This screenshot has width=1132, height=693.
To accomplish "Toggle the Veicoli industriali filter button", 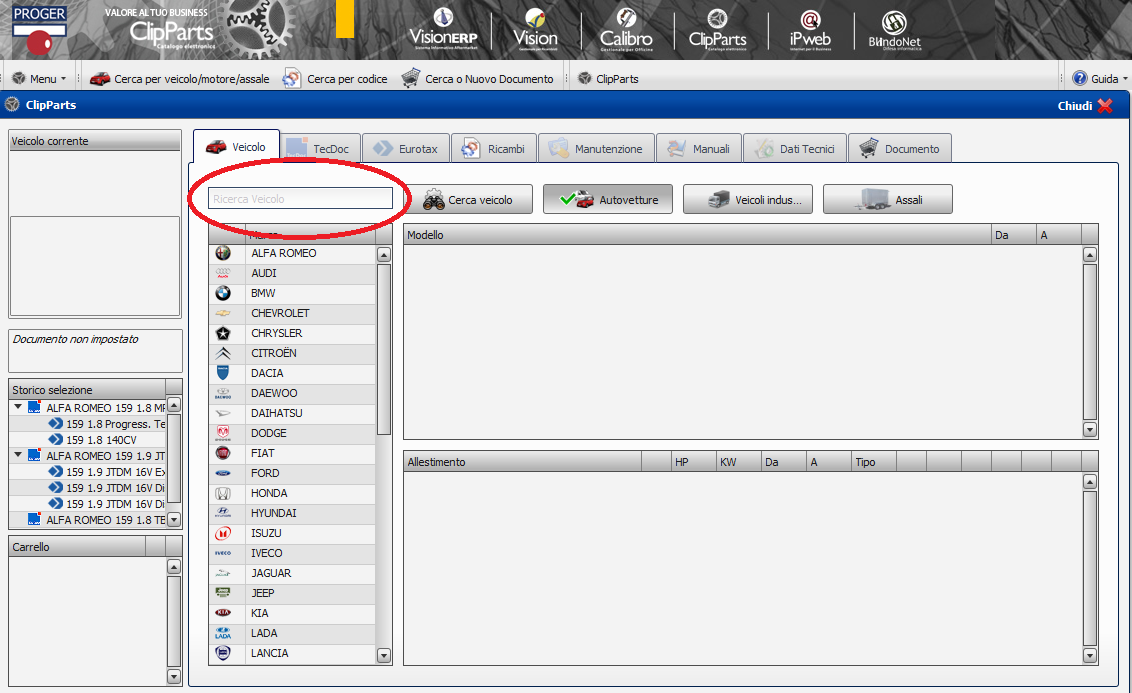I will point(748,200).
